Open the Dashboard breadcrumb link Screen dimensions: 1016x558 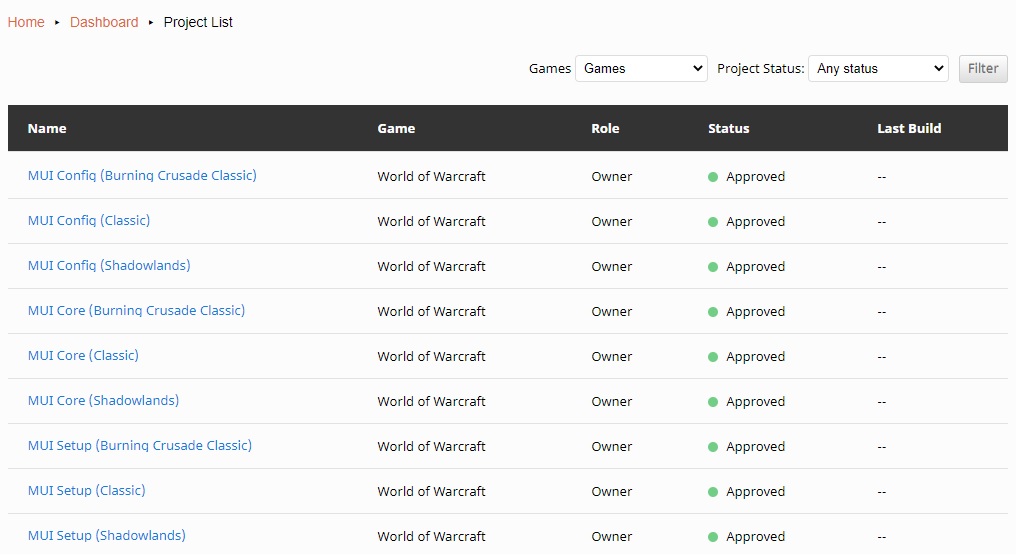pos(104,22)
